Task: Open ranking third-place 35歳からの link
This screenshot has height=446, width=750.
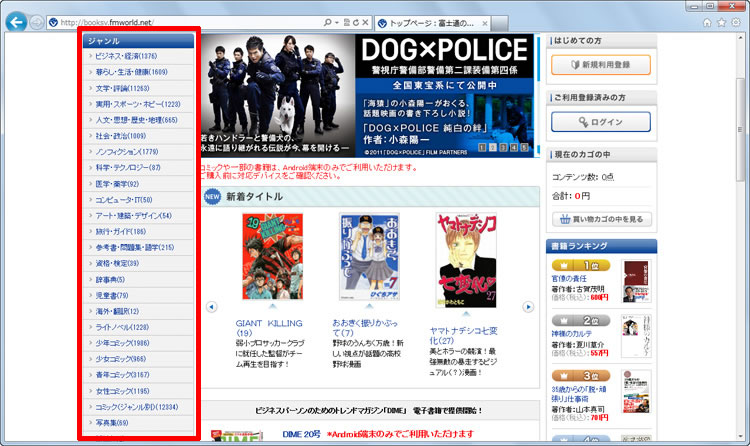Action: point(579,393)
